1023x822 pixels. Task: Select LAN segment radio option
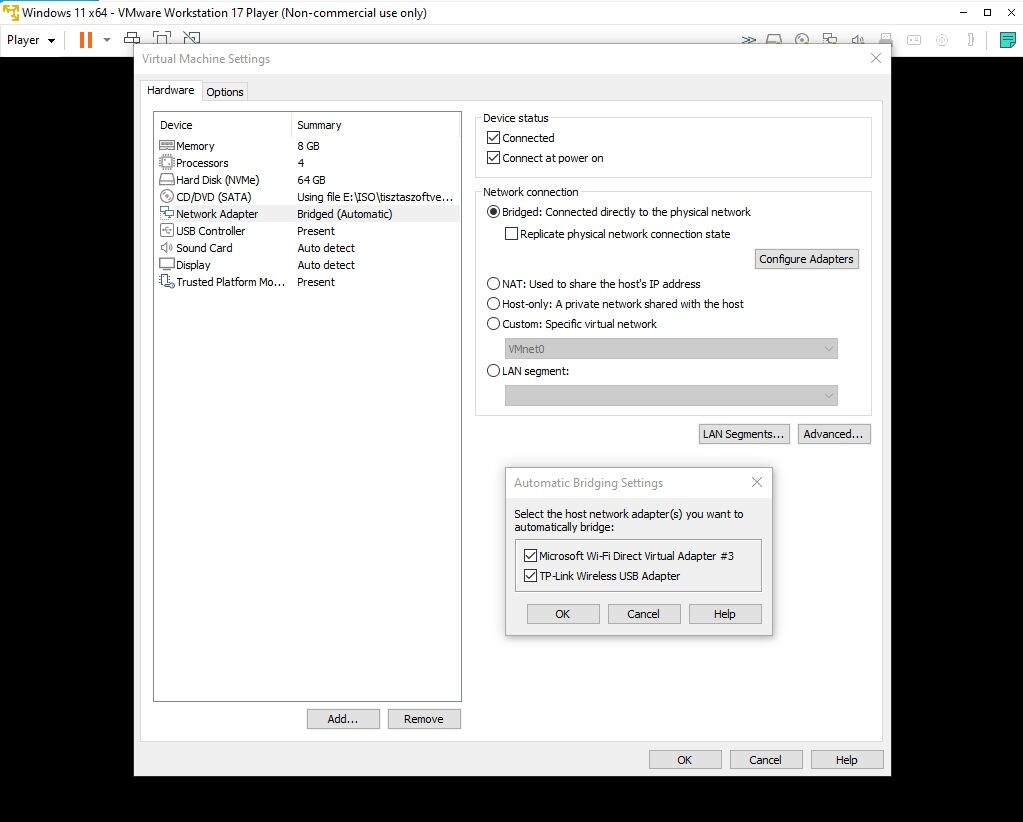tap(493, 371)
